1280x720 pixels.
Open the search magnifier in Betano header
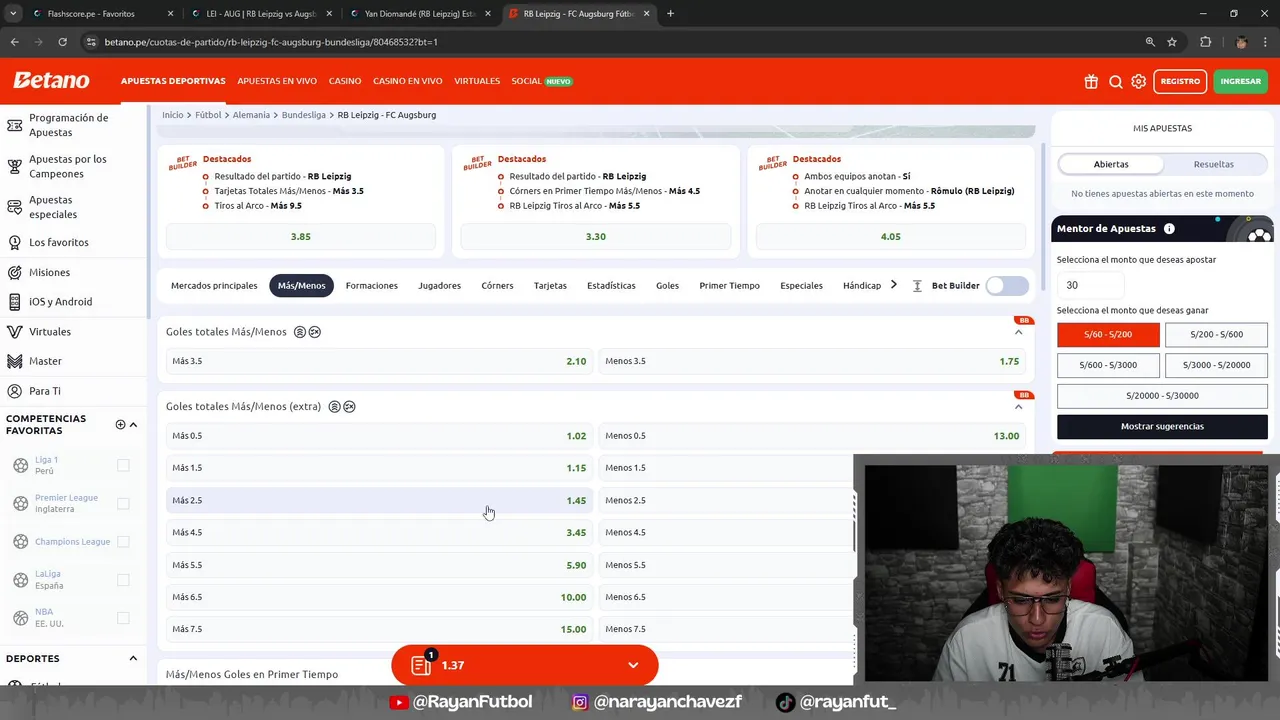click(x=1116, y=82)
